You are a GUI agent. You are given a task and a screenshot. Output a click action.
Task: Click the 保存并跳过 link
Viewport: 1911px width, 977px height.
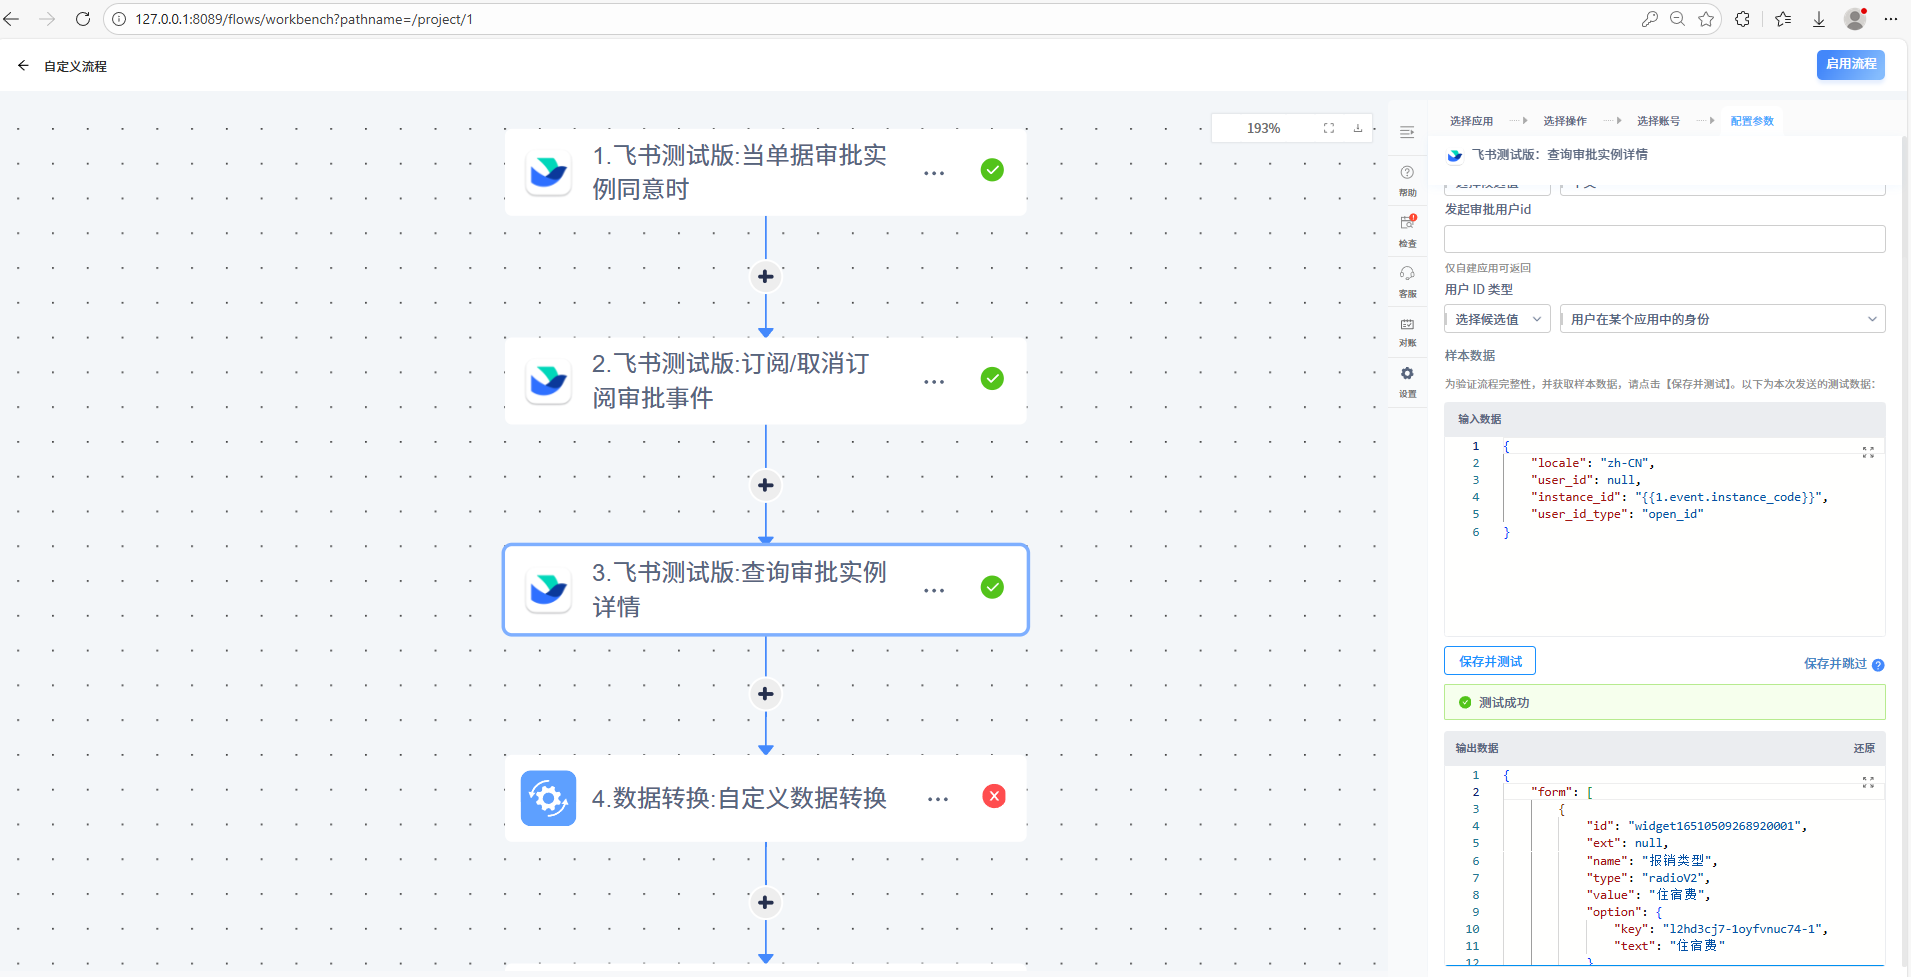coord(1834,664)
